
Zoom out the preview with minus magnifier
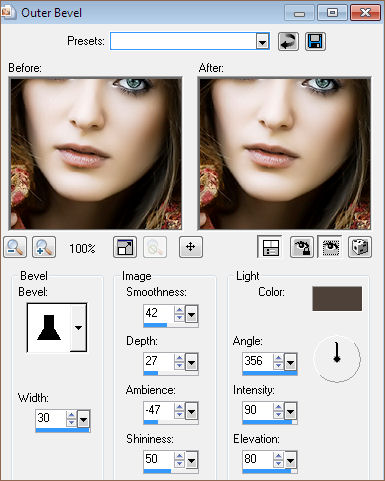click(15, 247)
